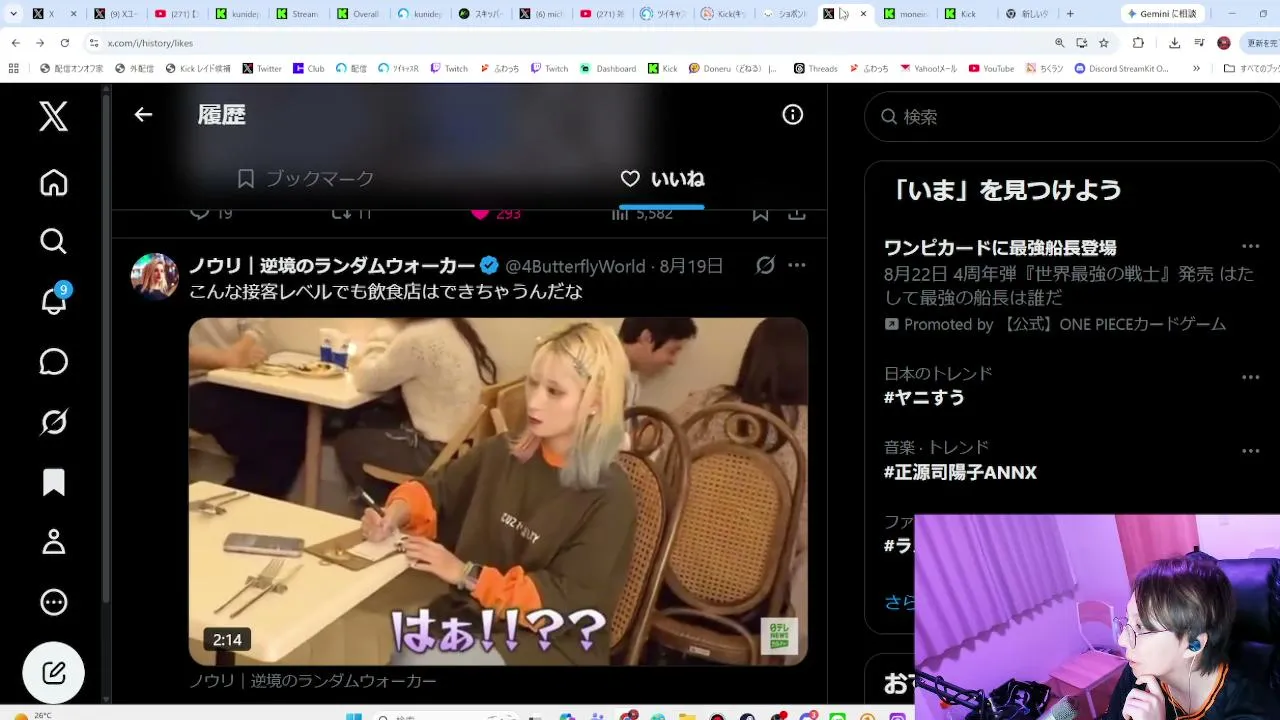
Task: Unlike the post with 293 likes
Action: [496, 213]
